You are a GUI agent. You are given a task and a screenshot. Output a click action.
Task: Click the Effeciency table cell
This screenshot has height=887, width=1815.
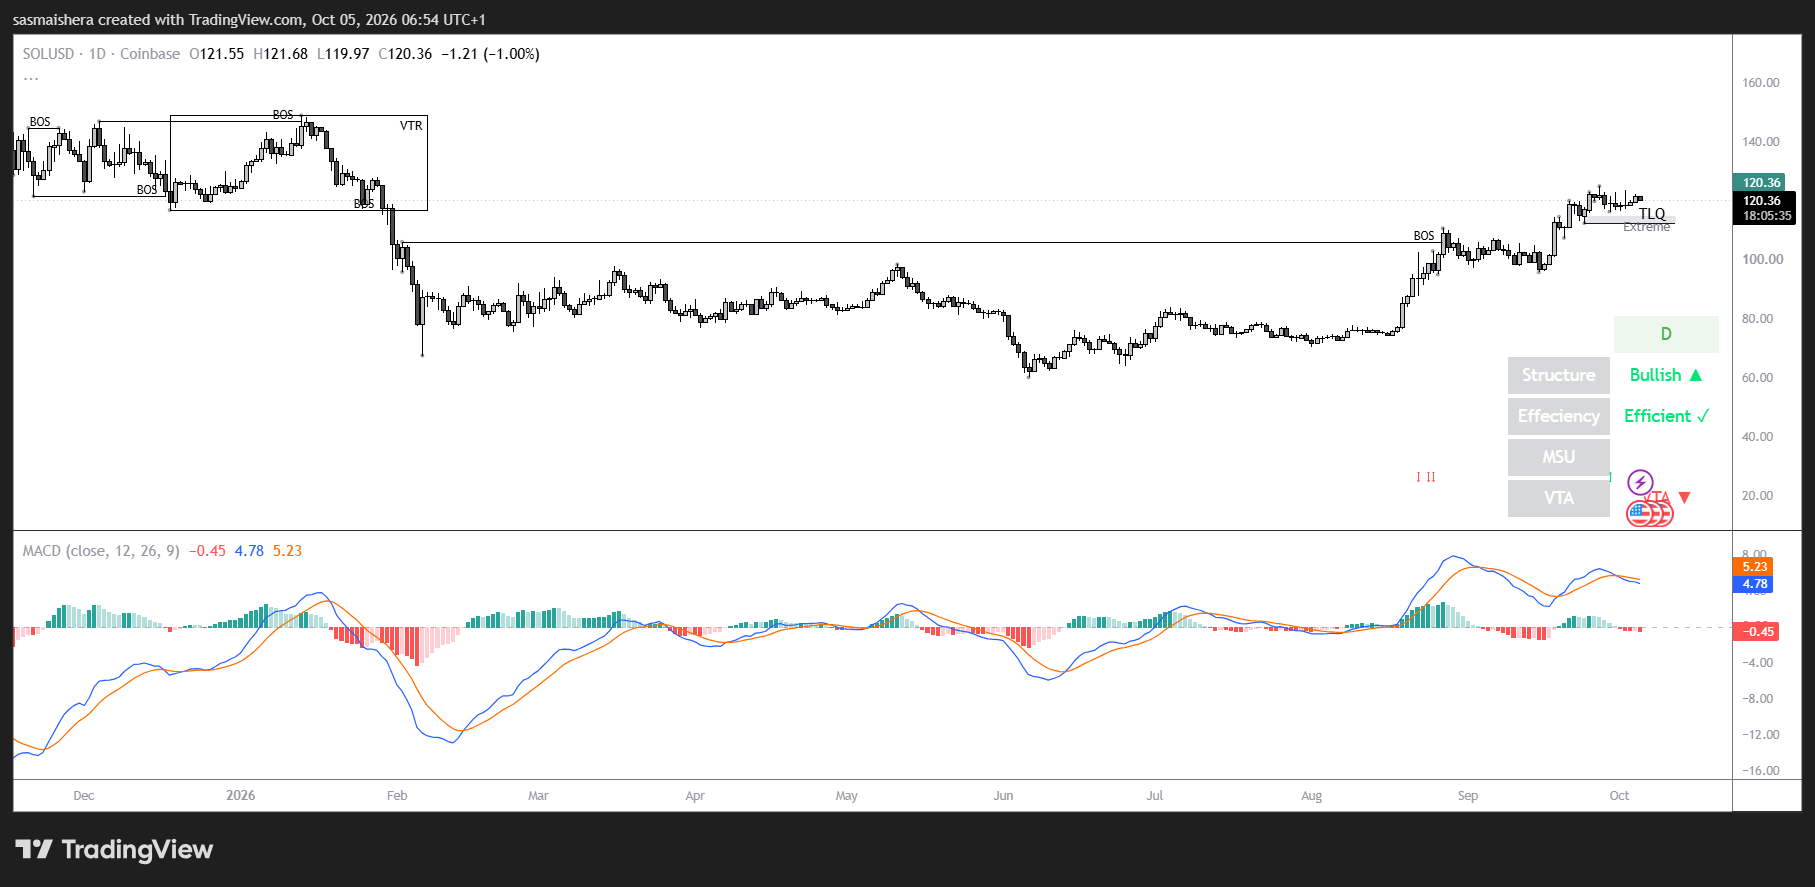tap(1558, 416)
